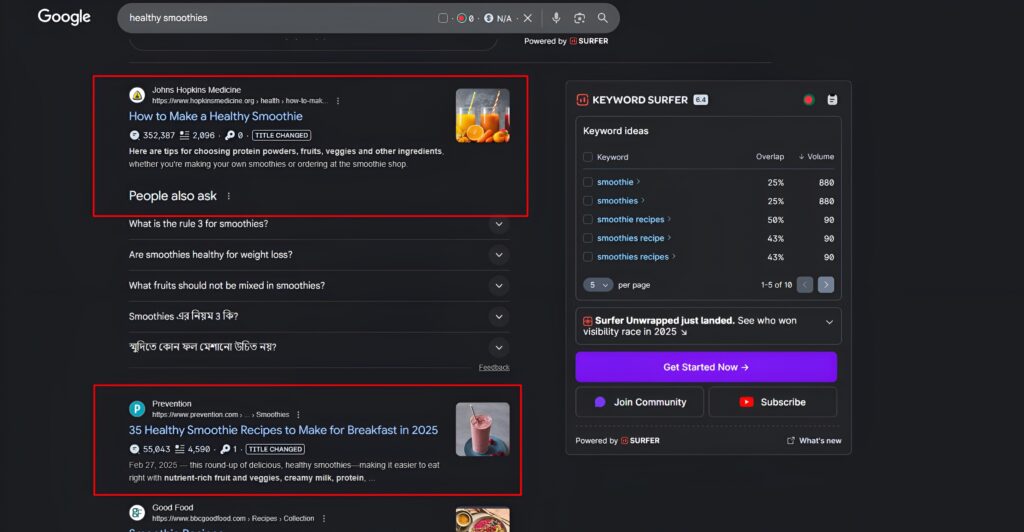Click the Keyword Surfer logo icon
The image size is (1024, 532).
582,100
